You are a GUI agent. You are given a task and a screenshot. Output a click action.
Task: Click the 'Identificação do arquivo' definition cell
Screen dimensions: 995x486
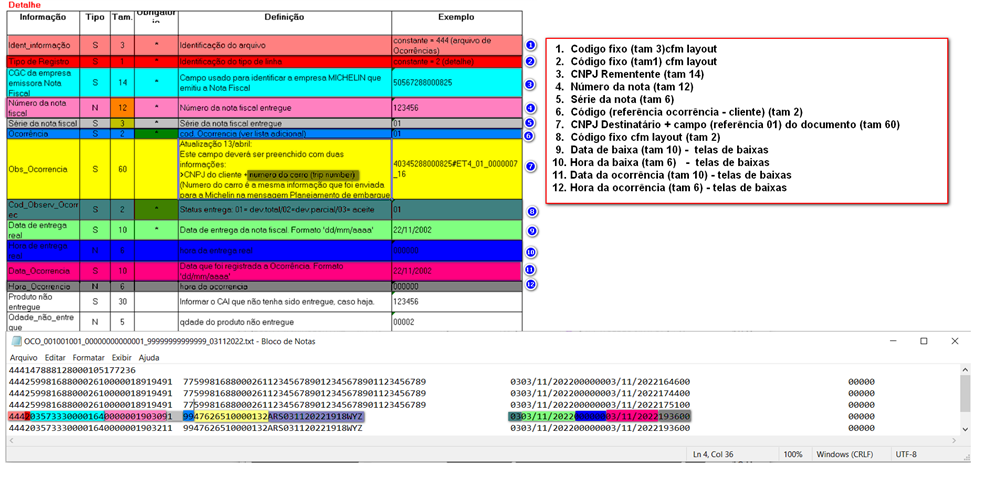(284, 46)
